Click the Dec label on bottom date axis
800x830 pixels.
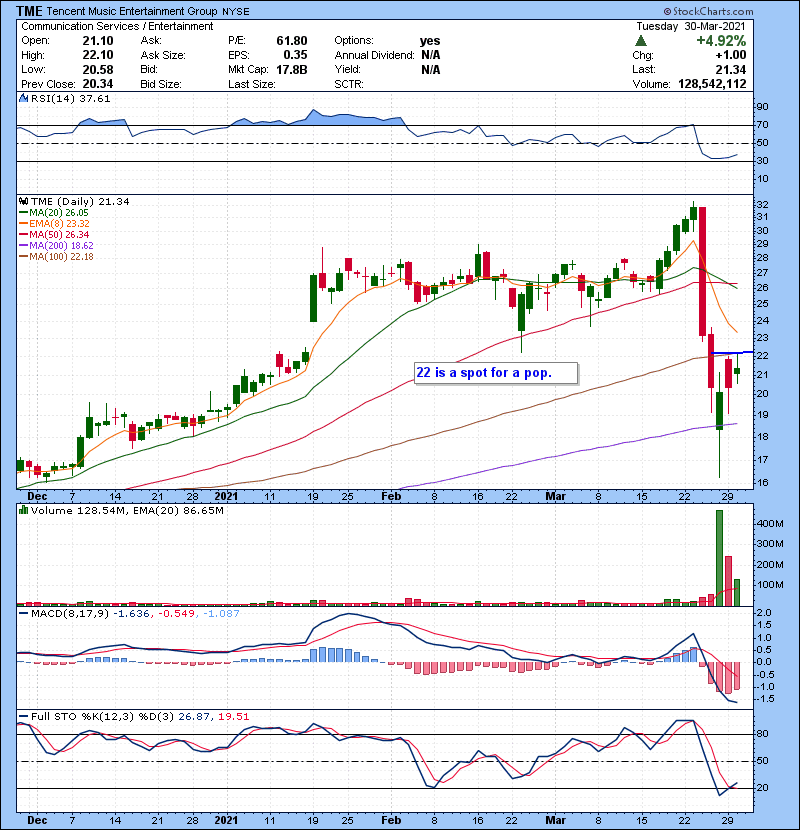click(x=37, y=820)
